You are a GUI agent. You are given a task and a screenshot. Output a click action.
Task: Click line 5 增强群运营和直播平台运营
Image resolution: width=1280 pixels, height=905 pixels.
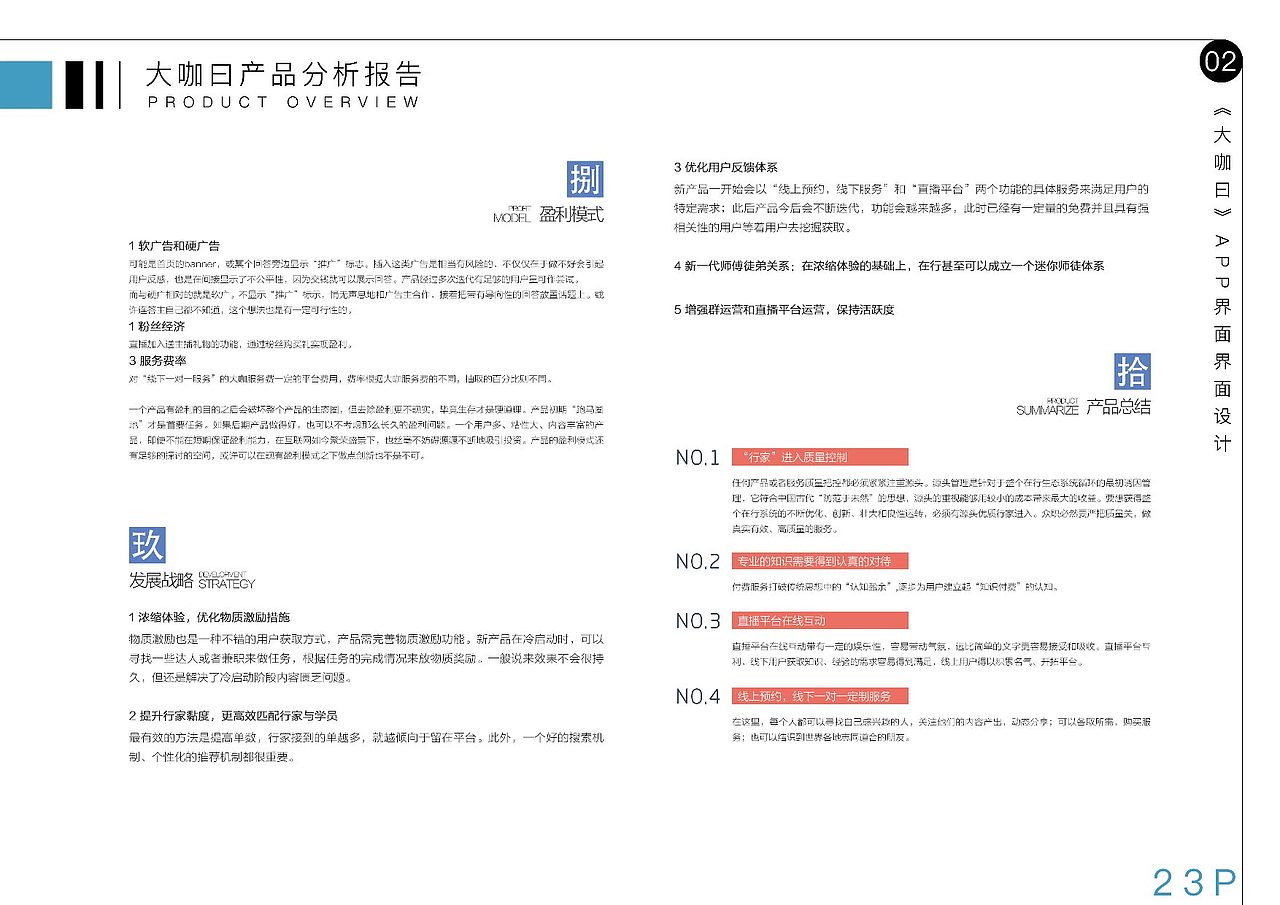(x=784, y=310)
